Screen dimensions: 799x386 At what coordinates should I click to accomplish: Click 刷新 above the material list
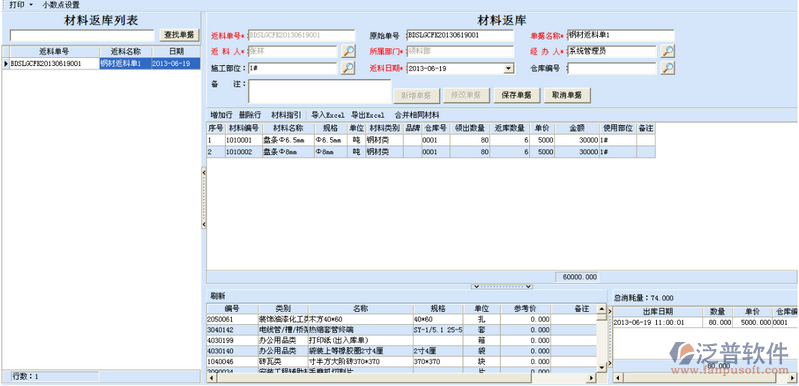pyautogui.click(x=218, y=296)
